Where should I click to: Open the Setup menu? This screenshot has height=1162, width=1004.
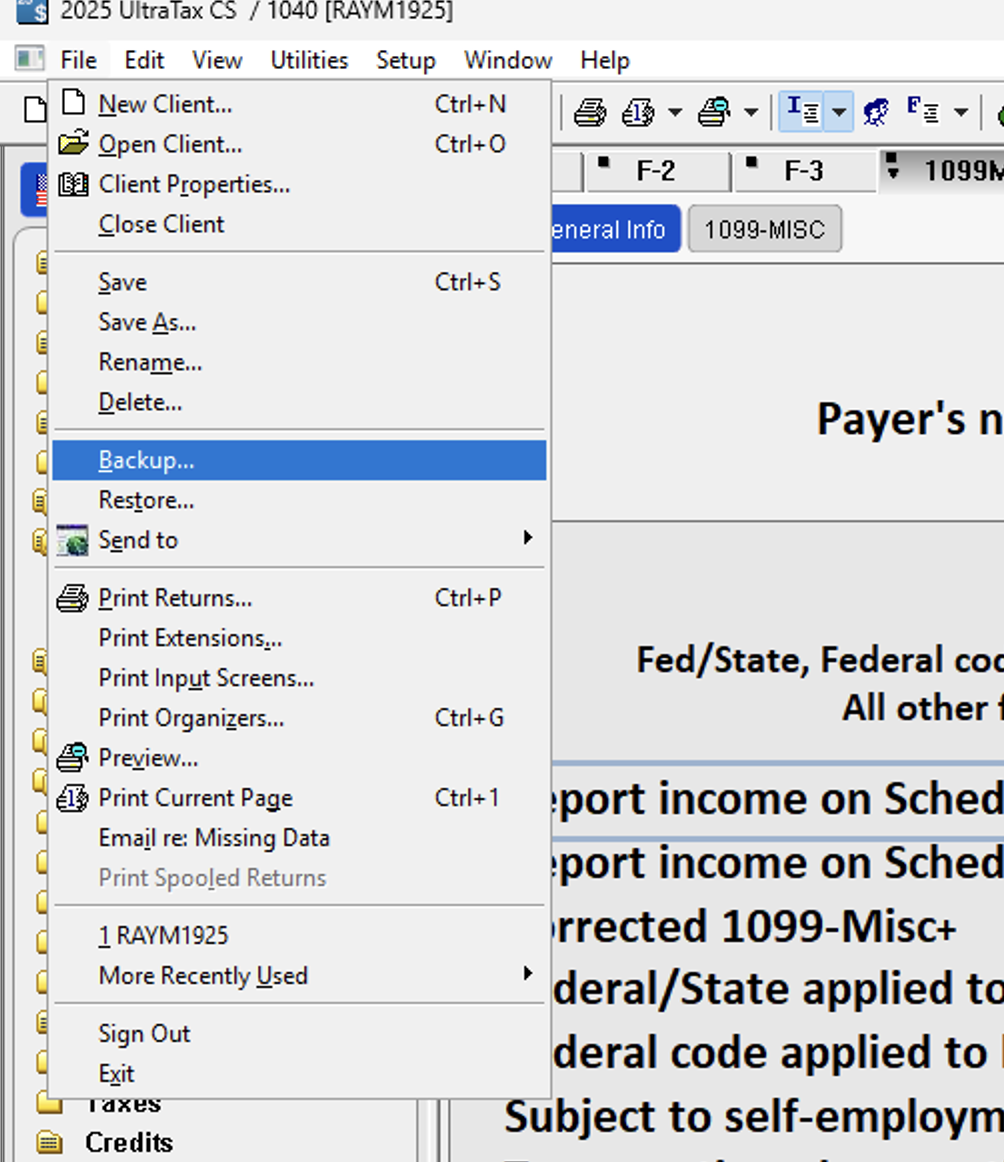(405, 60)
